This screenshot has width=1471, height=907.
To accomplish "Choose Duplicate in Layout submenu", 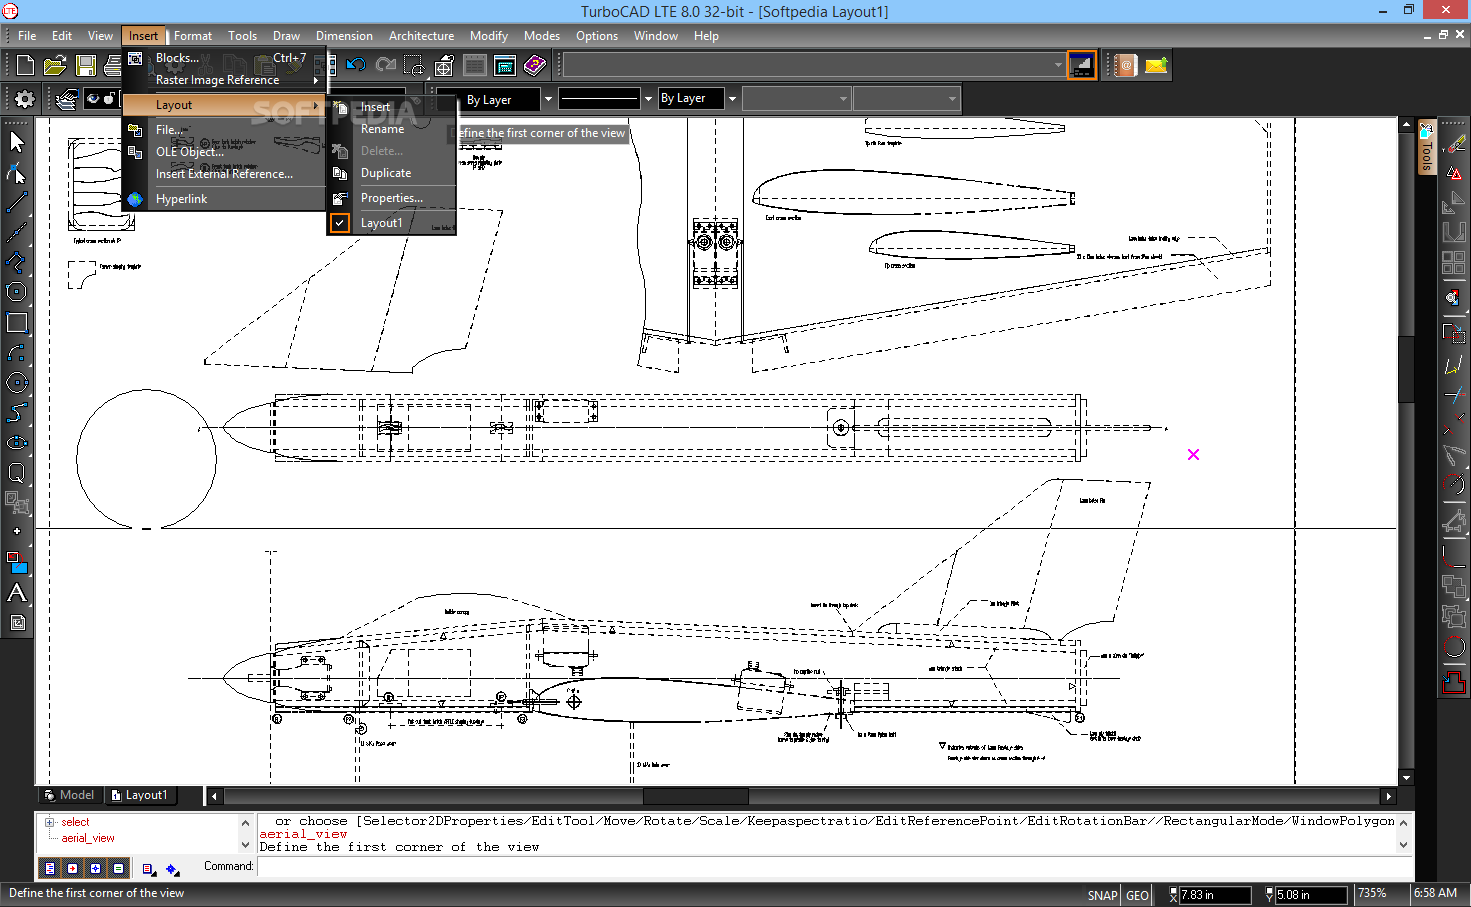I will tap(391, 173).
